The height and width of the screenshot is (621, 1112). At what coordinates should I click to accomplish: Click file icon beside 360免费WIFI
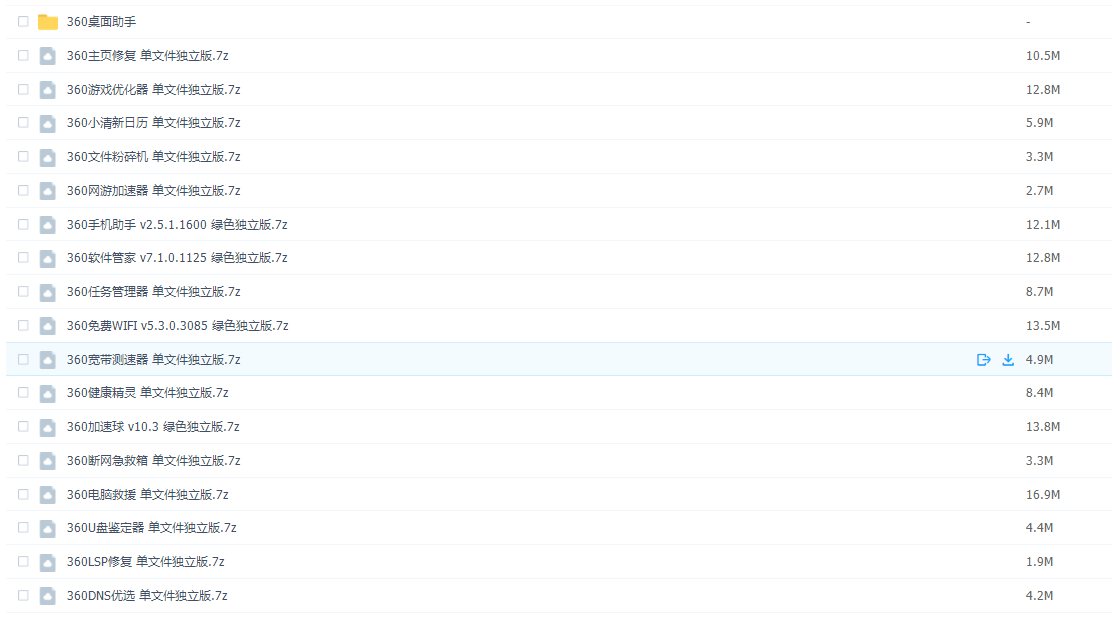(48, 326)
